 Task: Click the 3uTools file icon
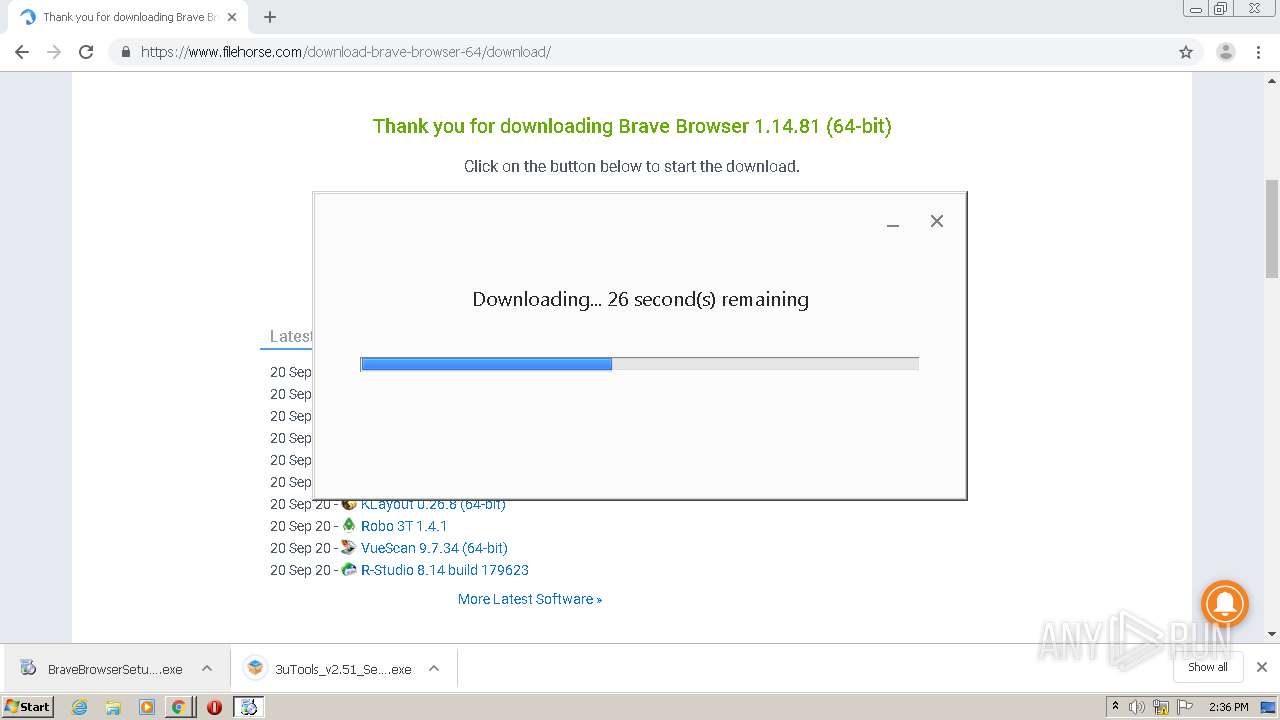click(256, 668)
